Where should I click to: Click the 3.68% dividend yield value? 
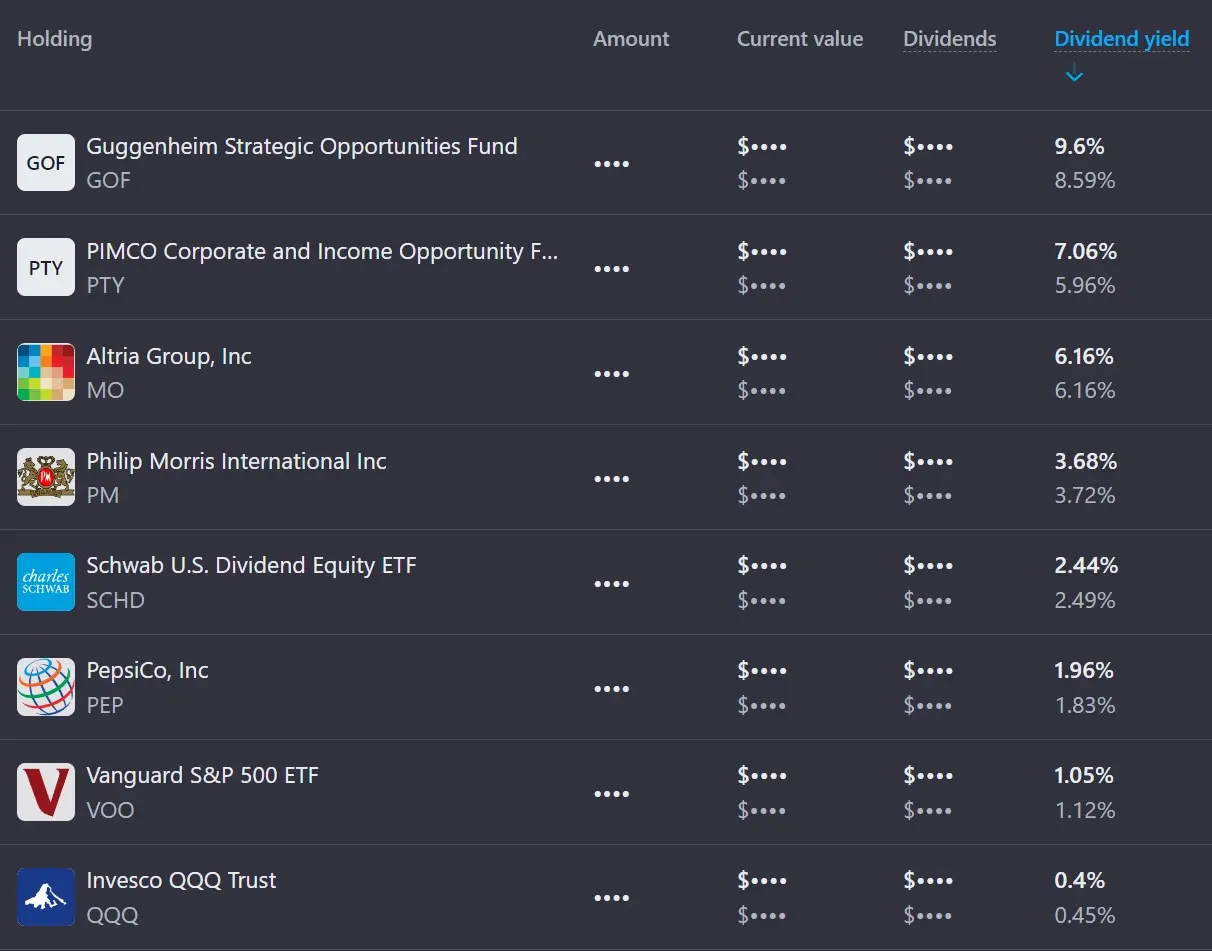point(1085,461)
